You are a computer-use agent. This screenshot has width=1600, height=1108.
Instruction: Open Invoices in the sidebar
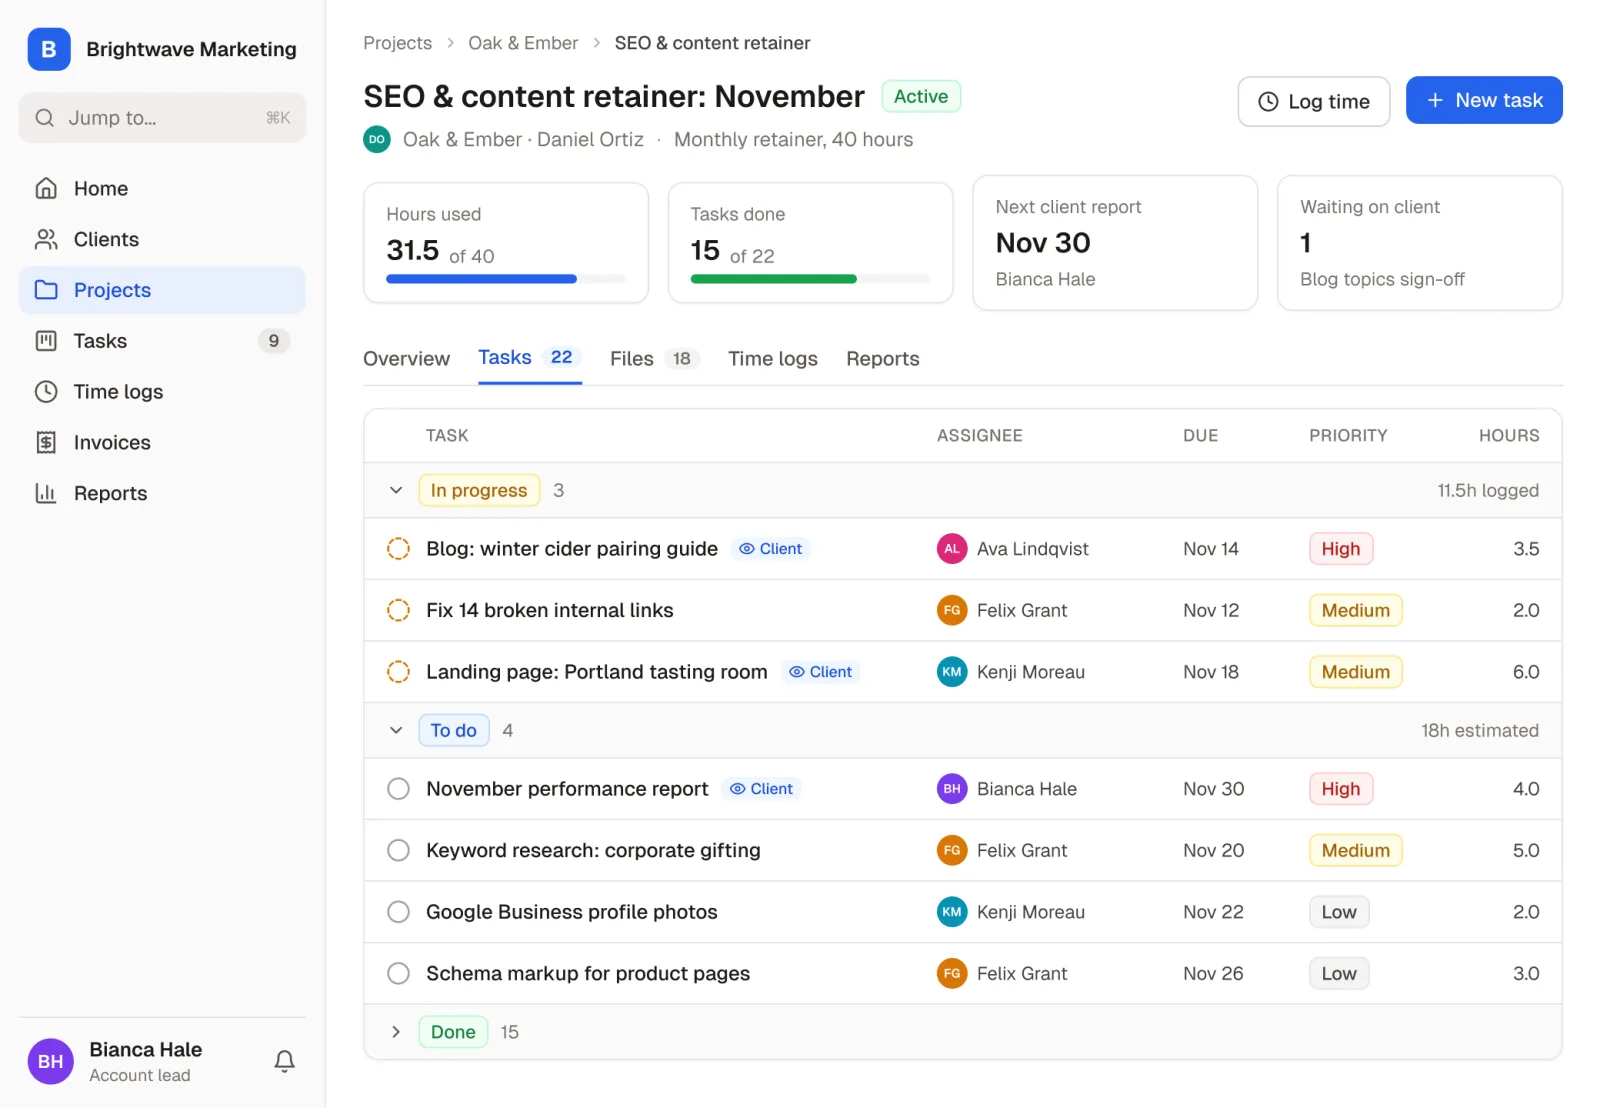[x=162, y=443]
